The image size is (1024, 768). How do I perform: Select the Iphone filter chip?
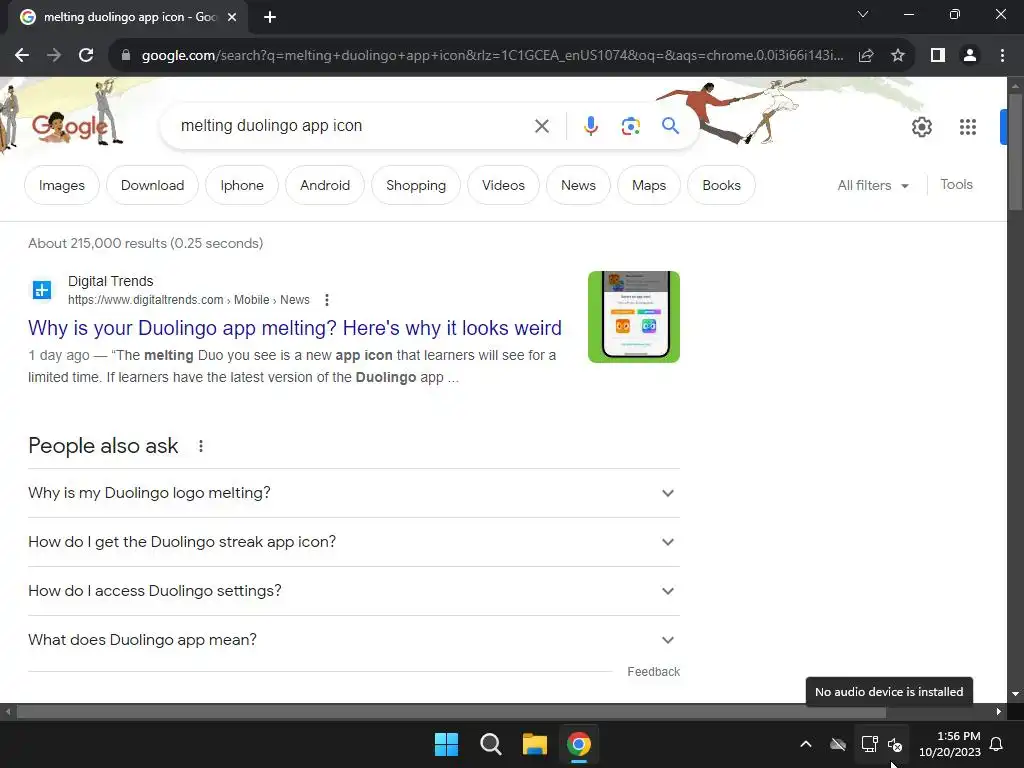(x=242, y=185)
